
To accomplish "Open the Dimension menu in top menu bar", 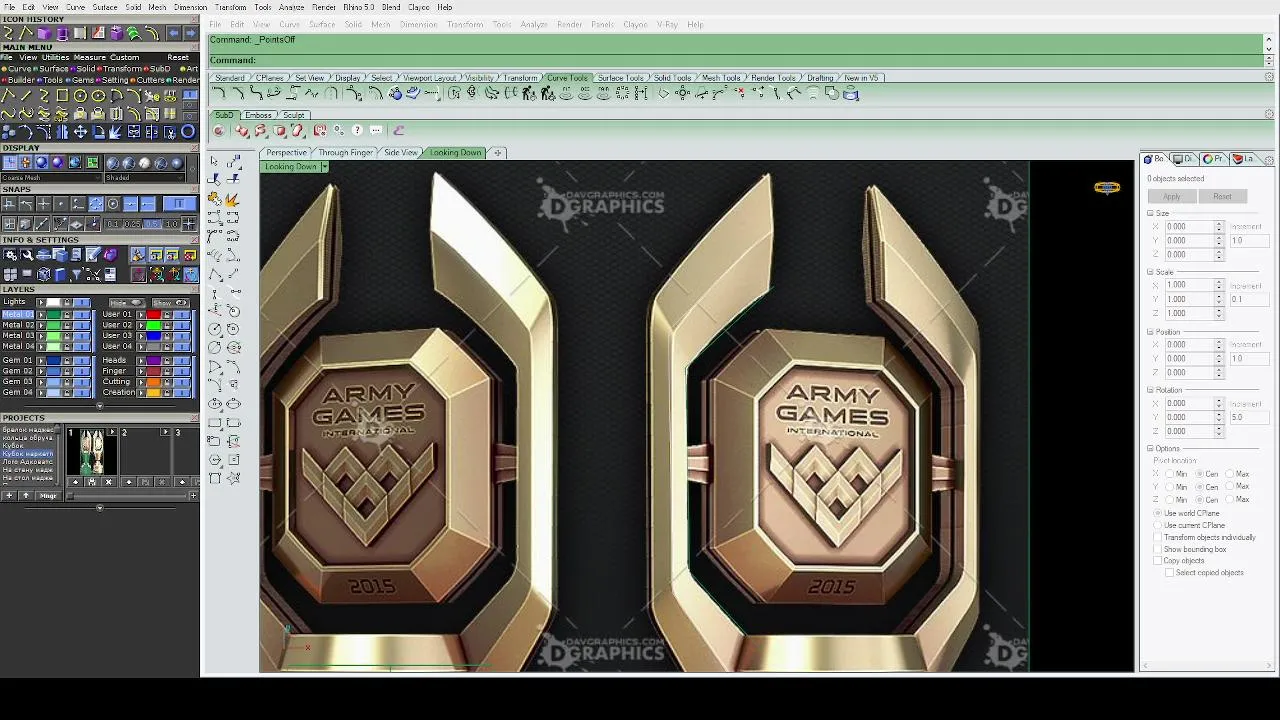I will (190, 7).
